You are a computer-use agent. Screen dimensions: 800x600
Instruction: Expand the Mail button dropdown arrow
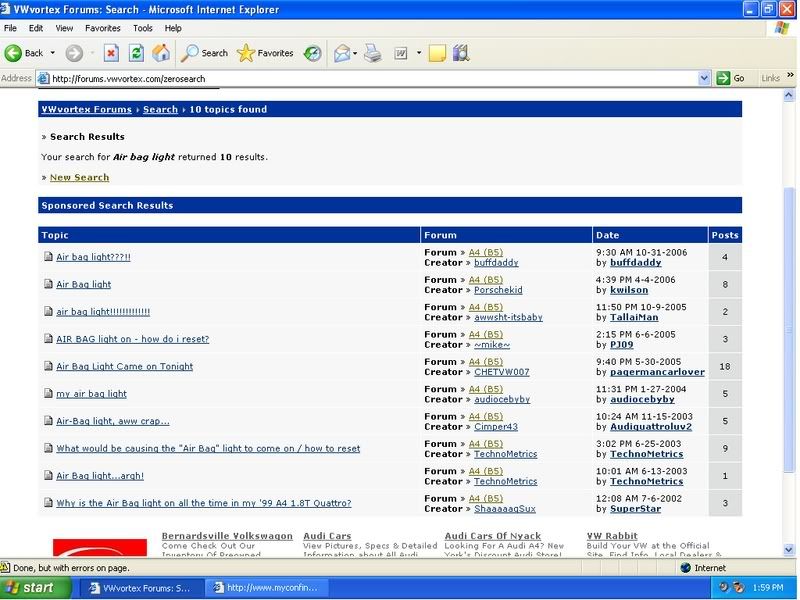point(357,53)
